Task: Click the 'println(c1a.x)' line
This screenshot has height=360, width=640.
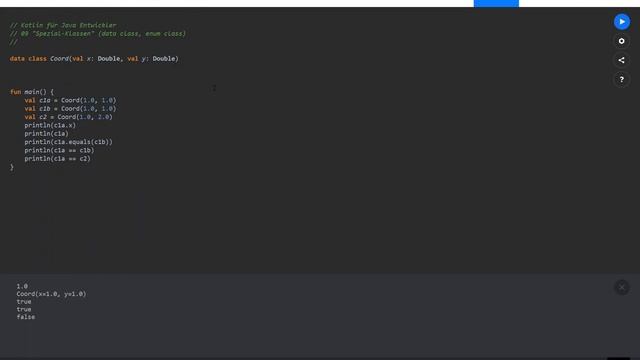Action: point(50,125)
